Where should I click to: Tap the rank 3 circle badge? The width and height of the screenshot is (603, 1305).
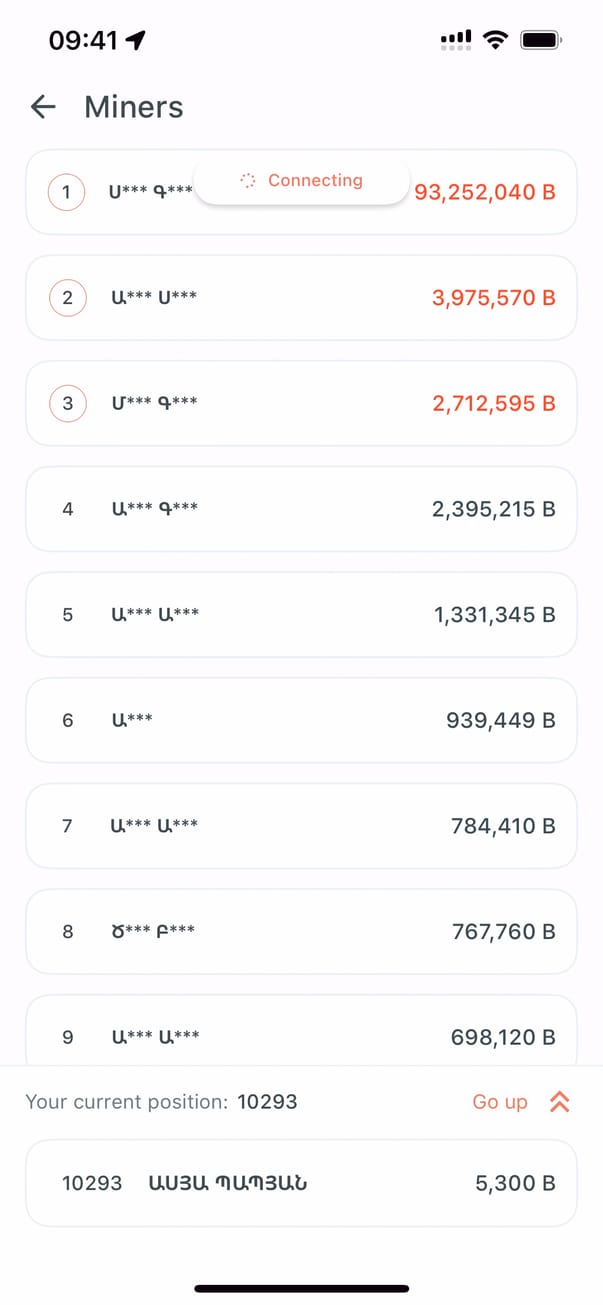coord(67,403)
